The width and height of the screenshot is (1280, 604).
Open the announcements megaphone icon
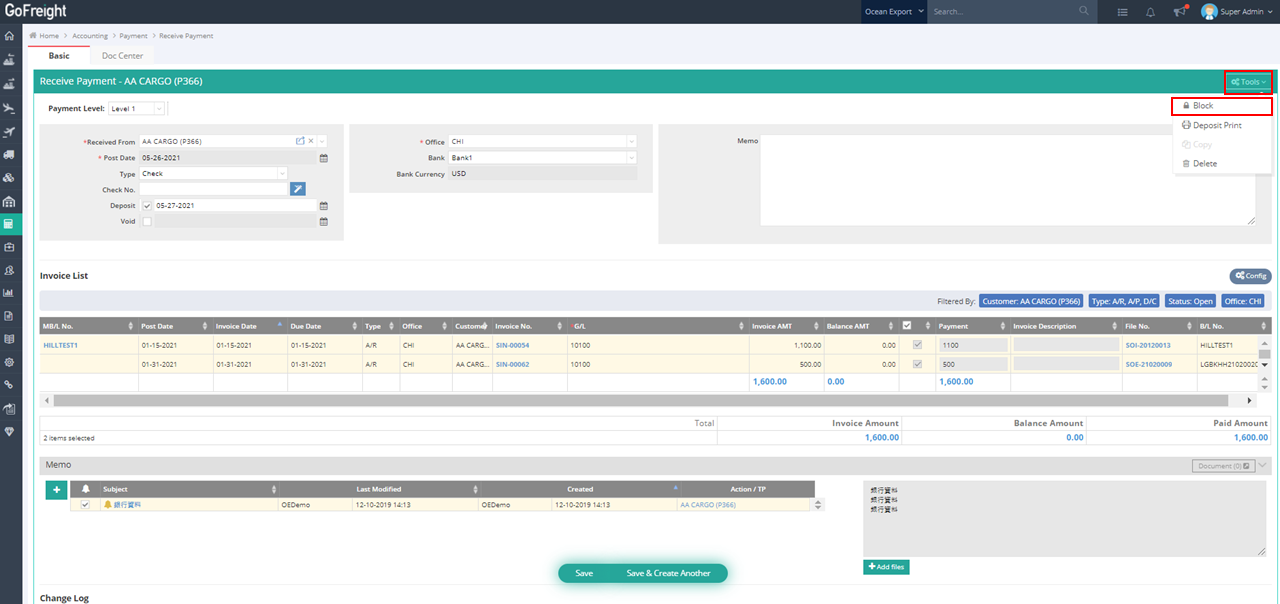pos(1179,12)
